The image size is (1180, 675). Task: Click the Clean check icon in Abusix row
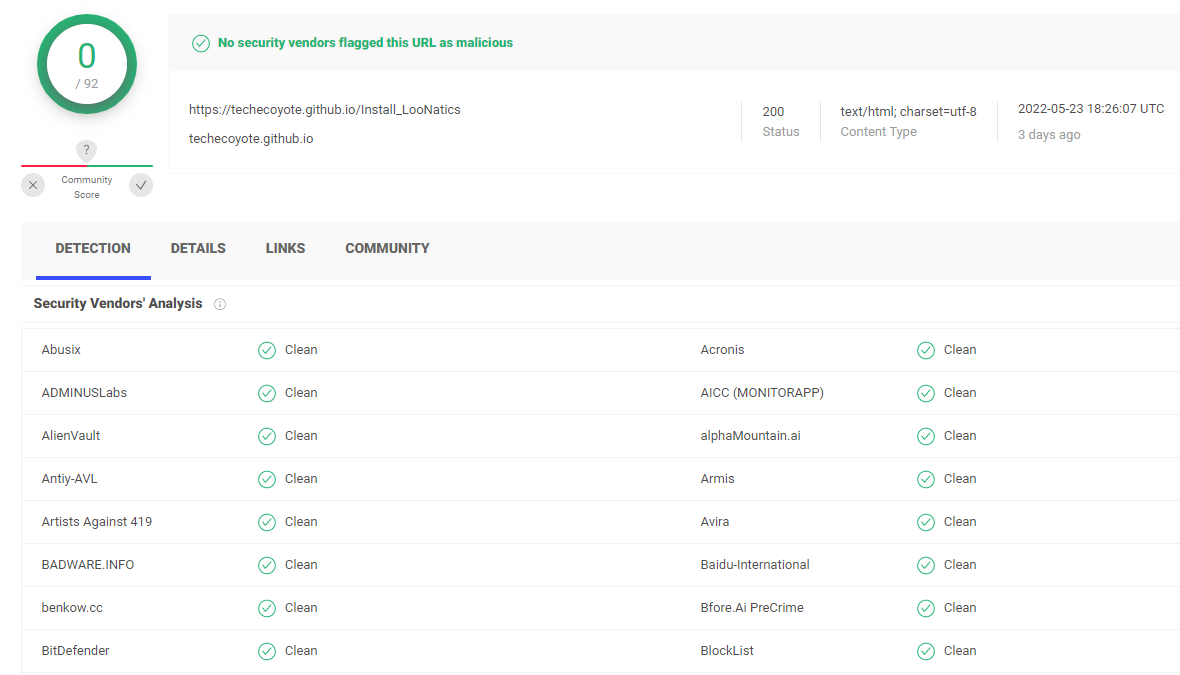267,351
